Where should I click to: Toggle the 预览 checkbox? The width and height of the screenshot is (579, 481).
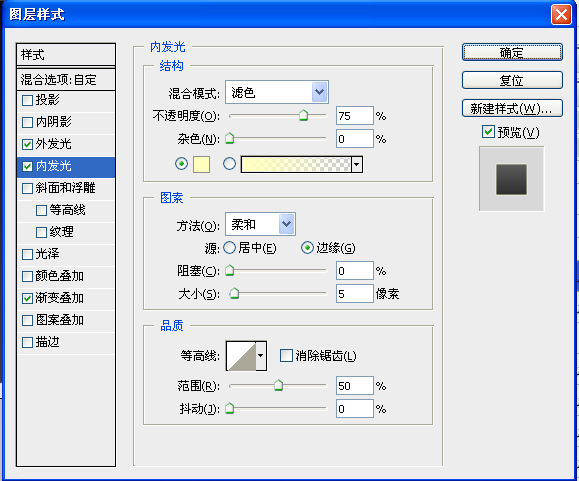click(x=488, y=132)
